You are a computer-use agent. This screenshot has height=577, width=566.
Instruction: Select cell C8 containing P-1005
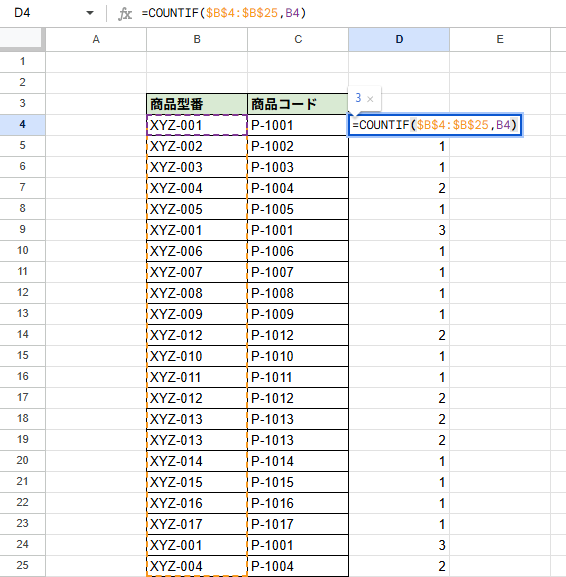click(x=298, y=209)
